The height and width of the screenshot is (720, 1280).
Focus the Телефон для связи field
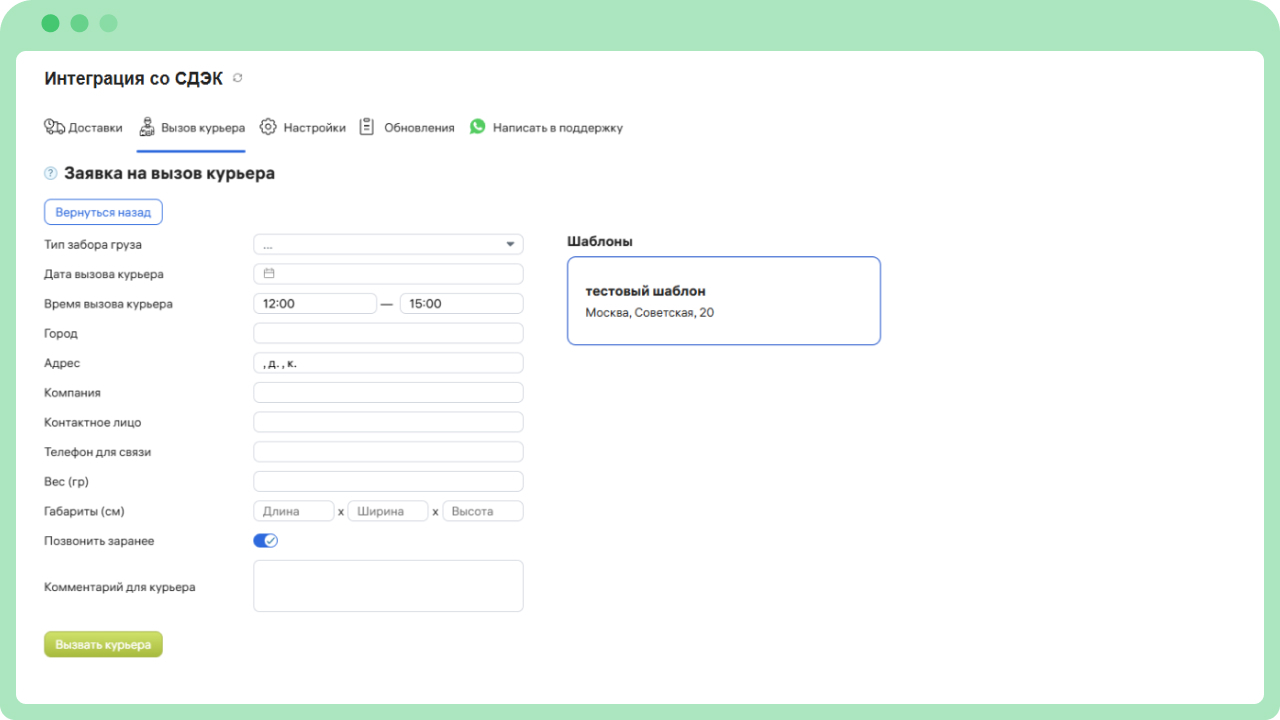click(388, 452)
